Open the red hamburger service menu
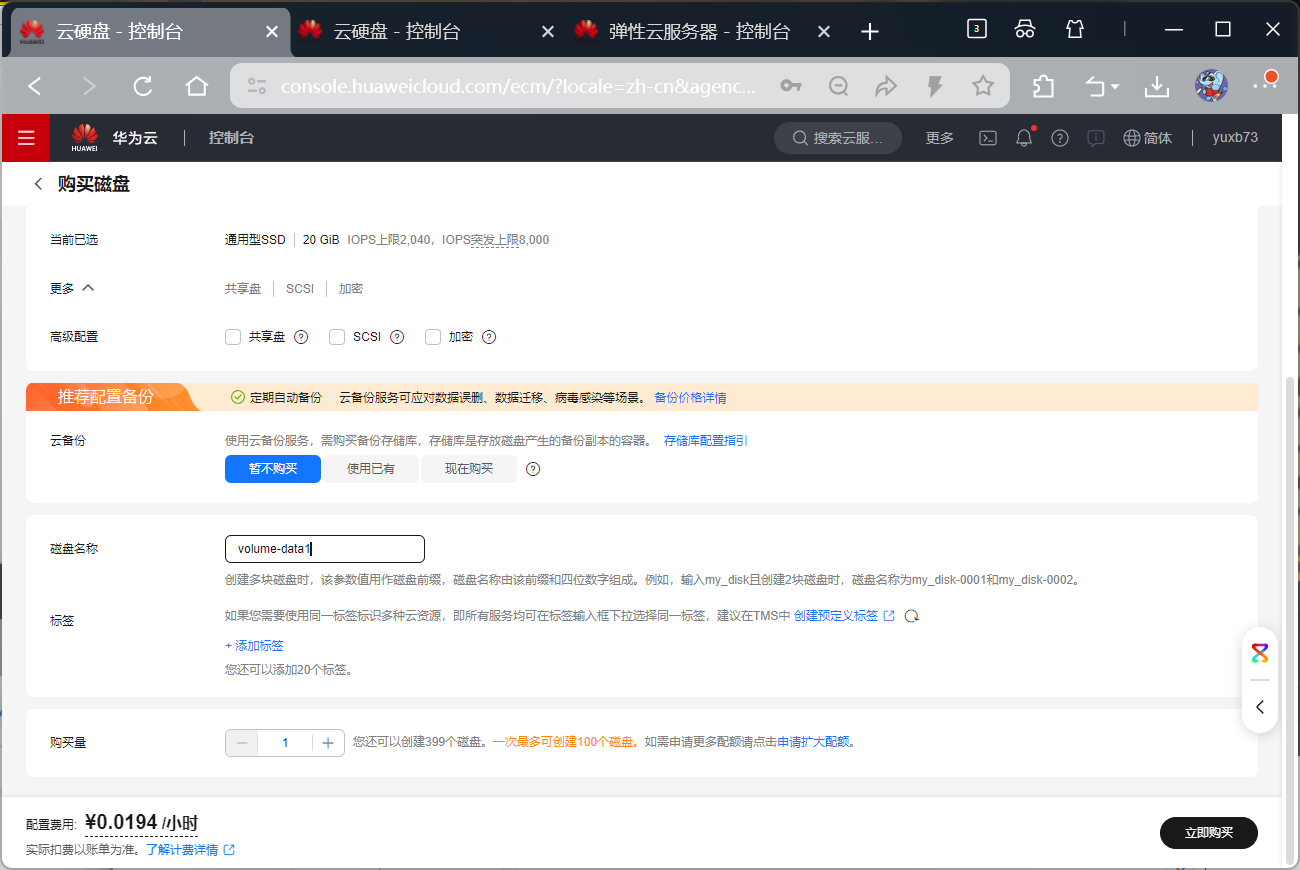 pos(25,138)
